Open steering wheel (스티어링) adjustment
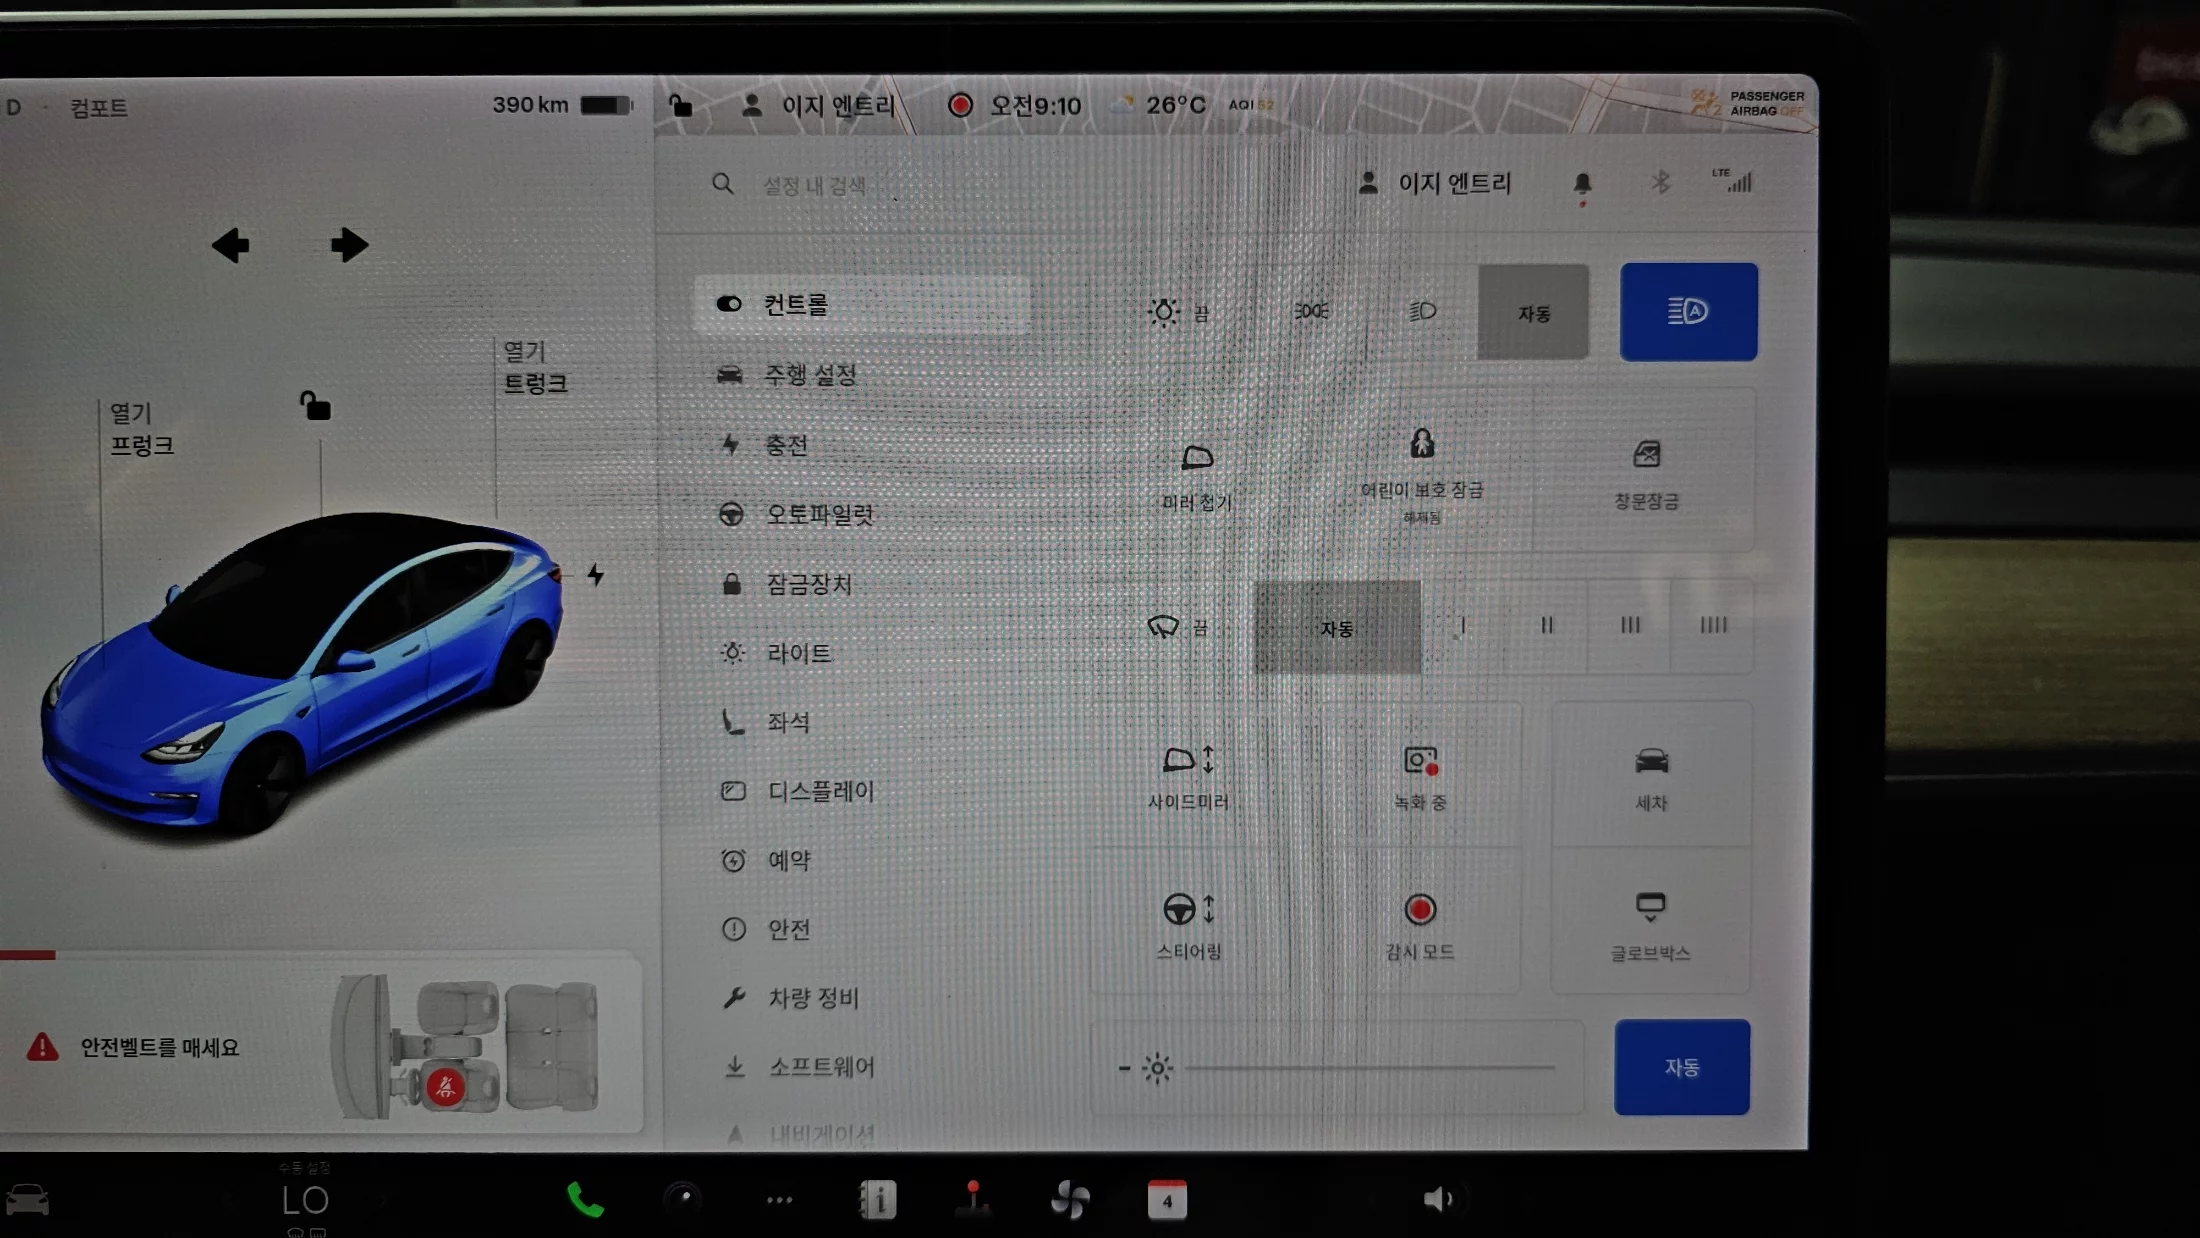 (1188, 910)
